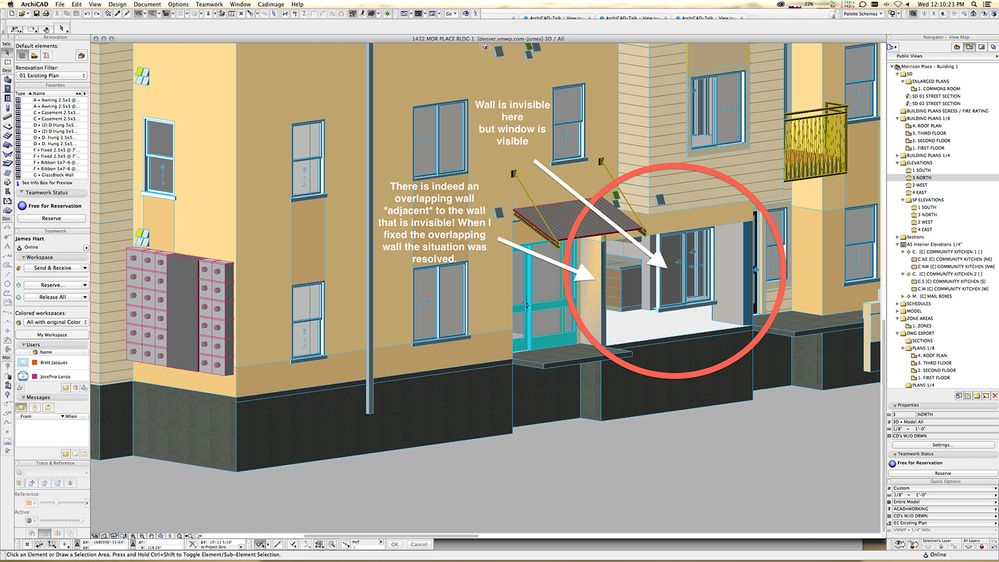Select the Beam tool in toolbox

(7, 117)
